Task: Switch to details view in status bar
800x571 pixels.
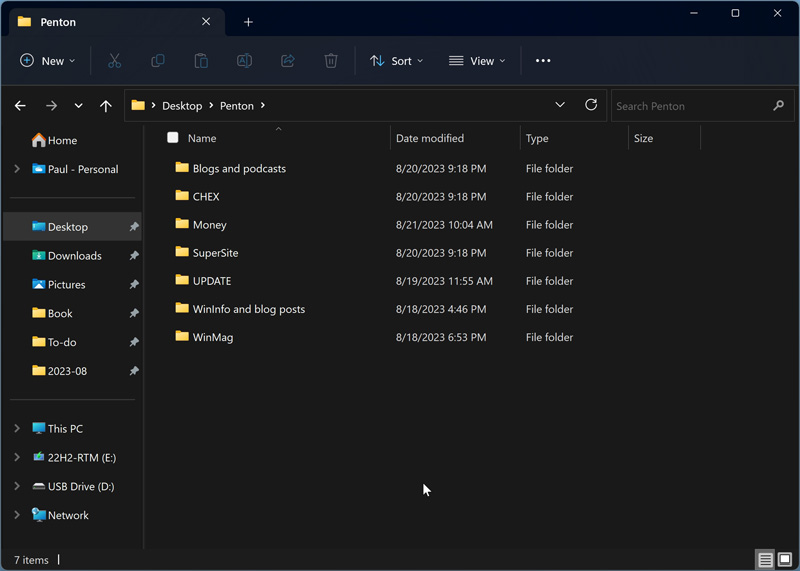Action: coord(765,560)
